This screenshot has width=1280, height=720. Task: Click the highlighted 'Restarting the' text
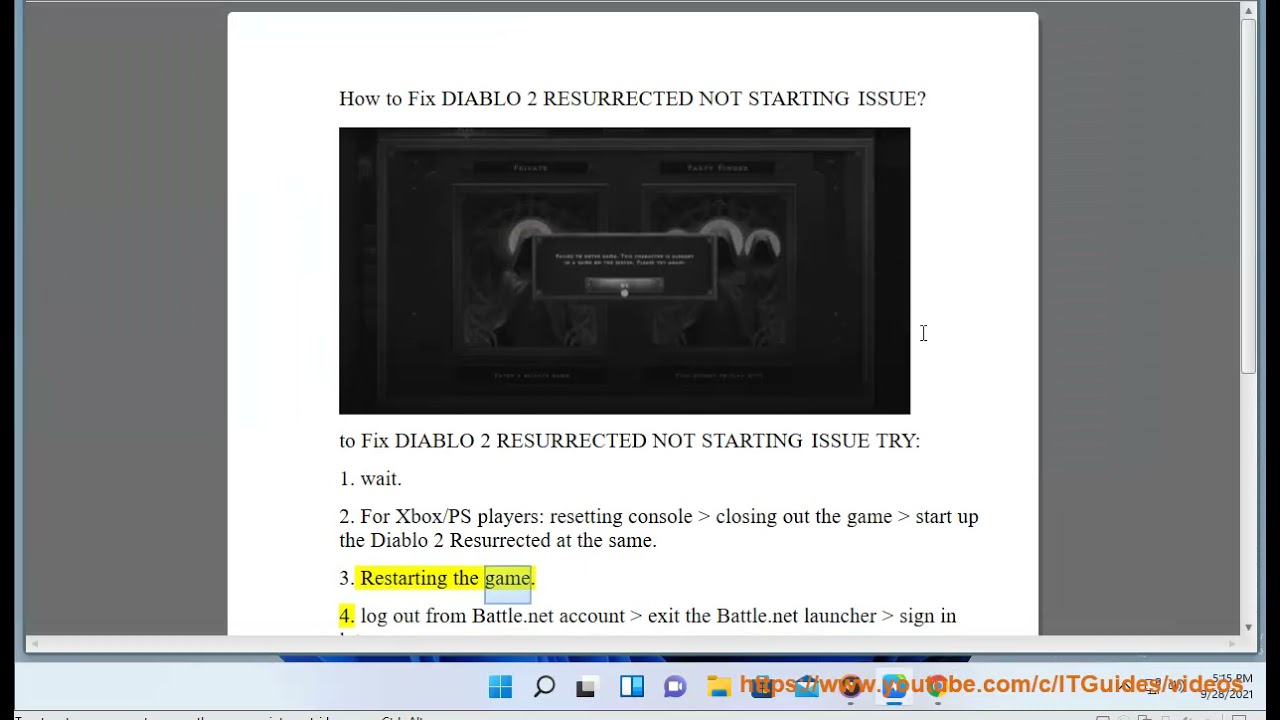(x=419, y=578)
